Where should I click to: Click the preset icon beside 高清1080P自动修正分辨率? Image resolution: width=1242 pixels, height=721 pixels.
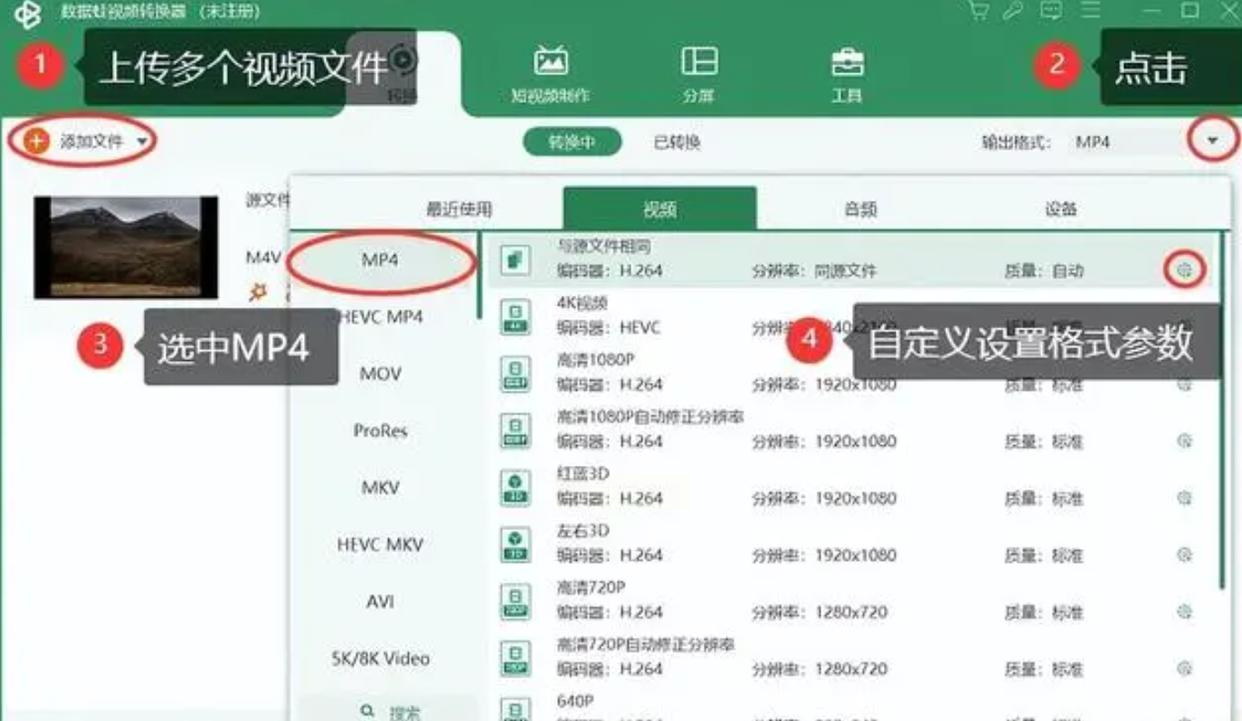click(x=514, y=431)
